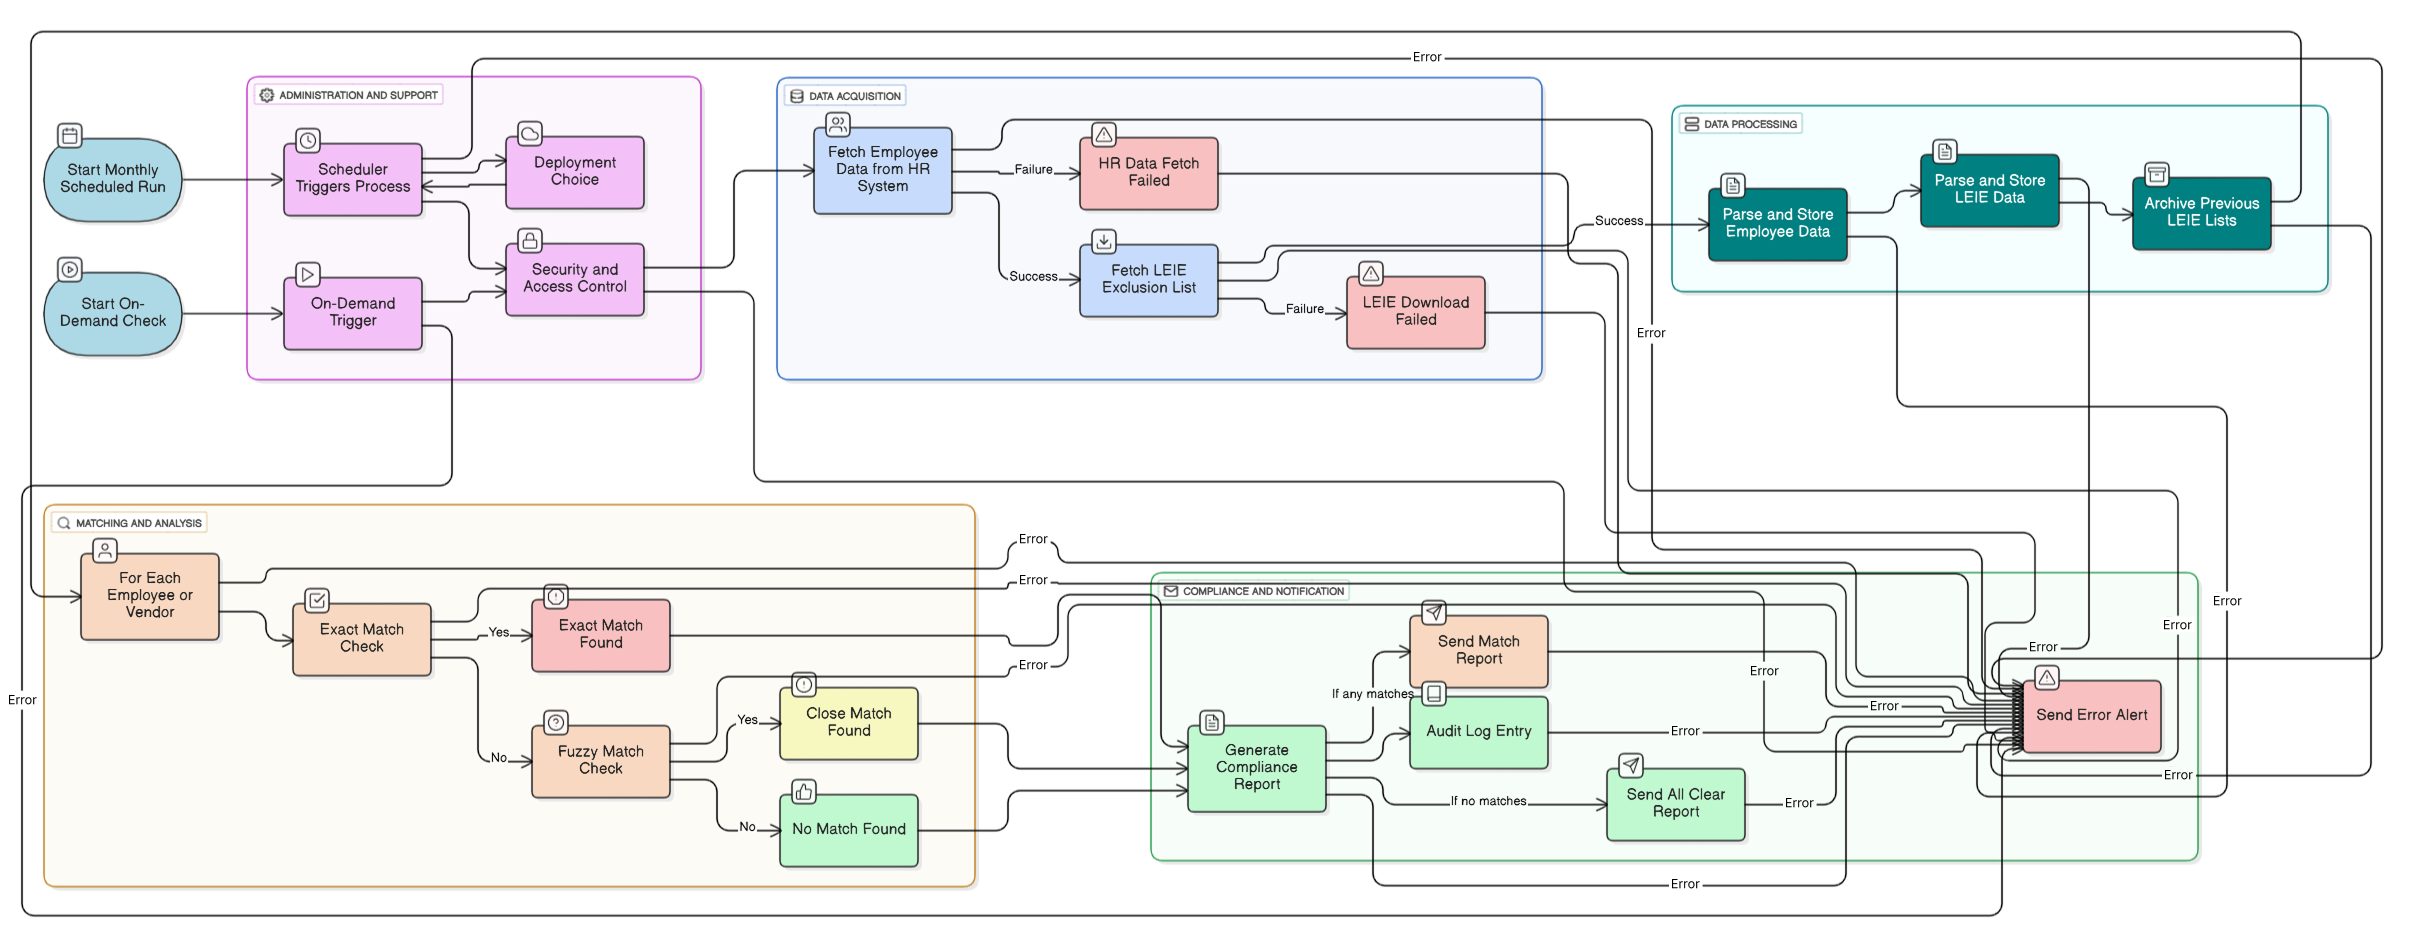The width and height of the screenshot is (2413, 947).
Task: Select the download icon on Fetch LEIE Exclusion List
Action: [1103, 241]
